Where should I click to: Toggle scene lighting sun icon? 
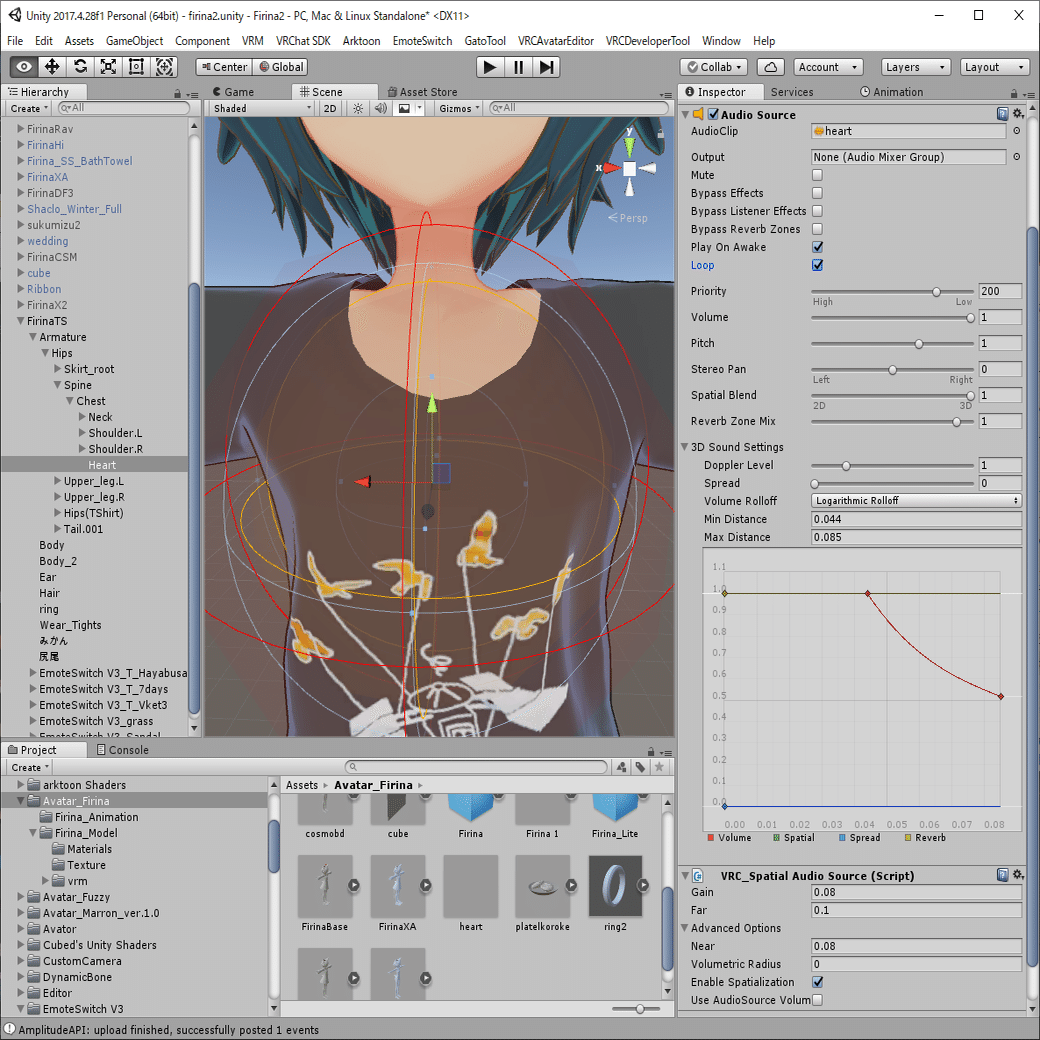(358, 108)
